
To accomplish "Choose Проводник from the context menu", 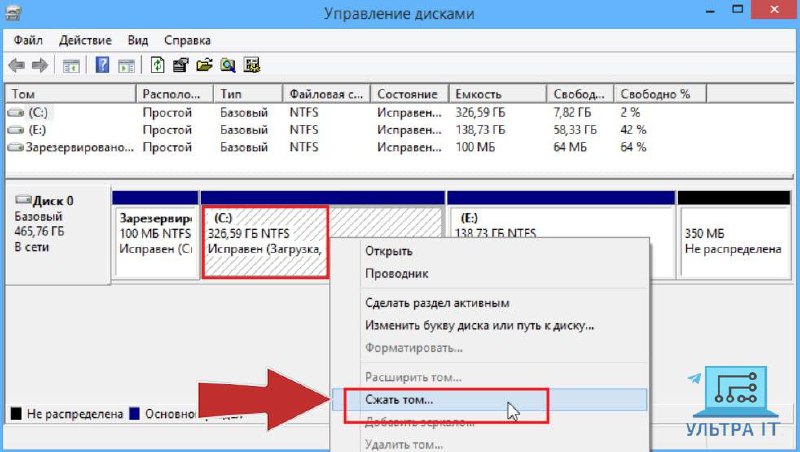I will (397, 272).
